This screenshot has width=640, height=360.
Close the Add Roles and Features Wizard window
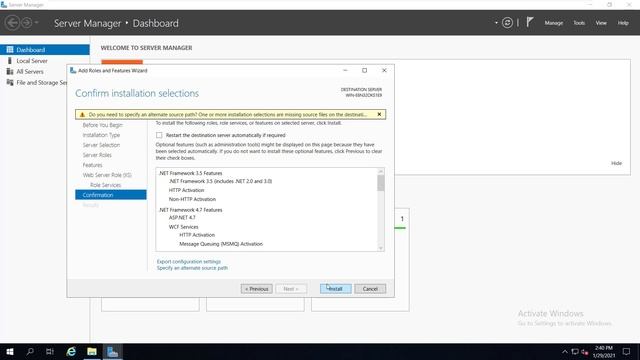[x=384, y=70]
